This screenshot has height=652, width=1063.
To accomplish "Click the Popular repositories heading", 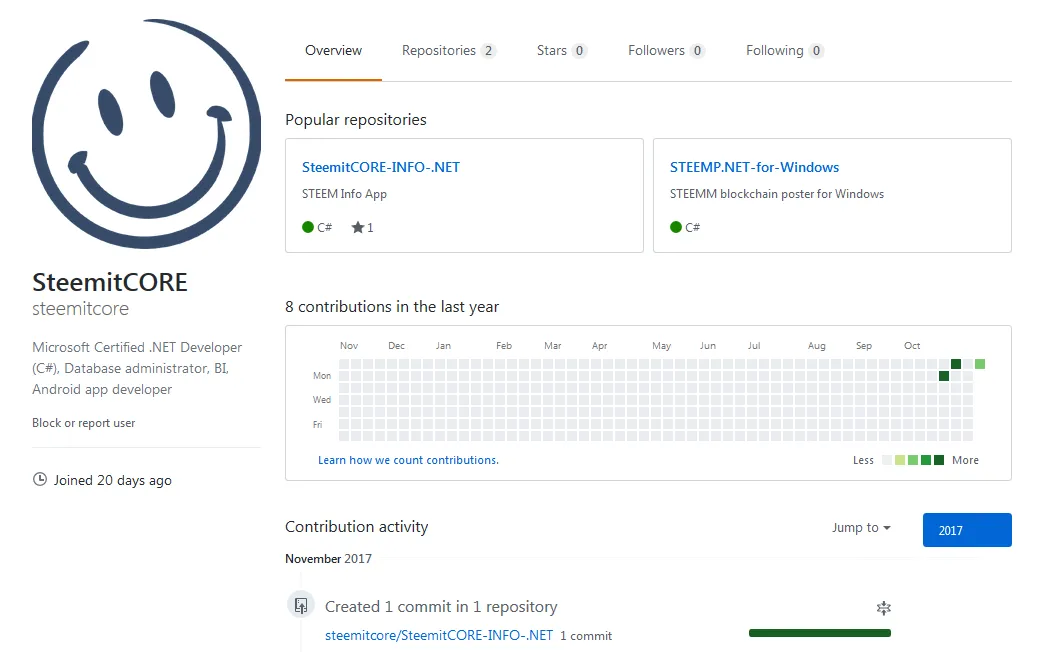I will point(356,119).
